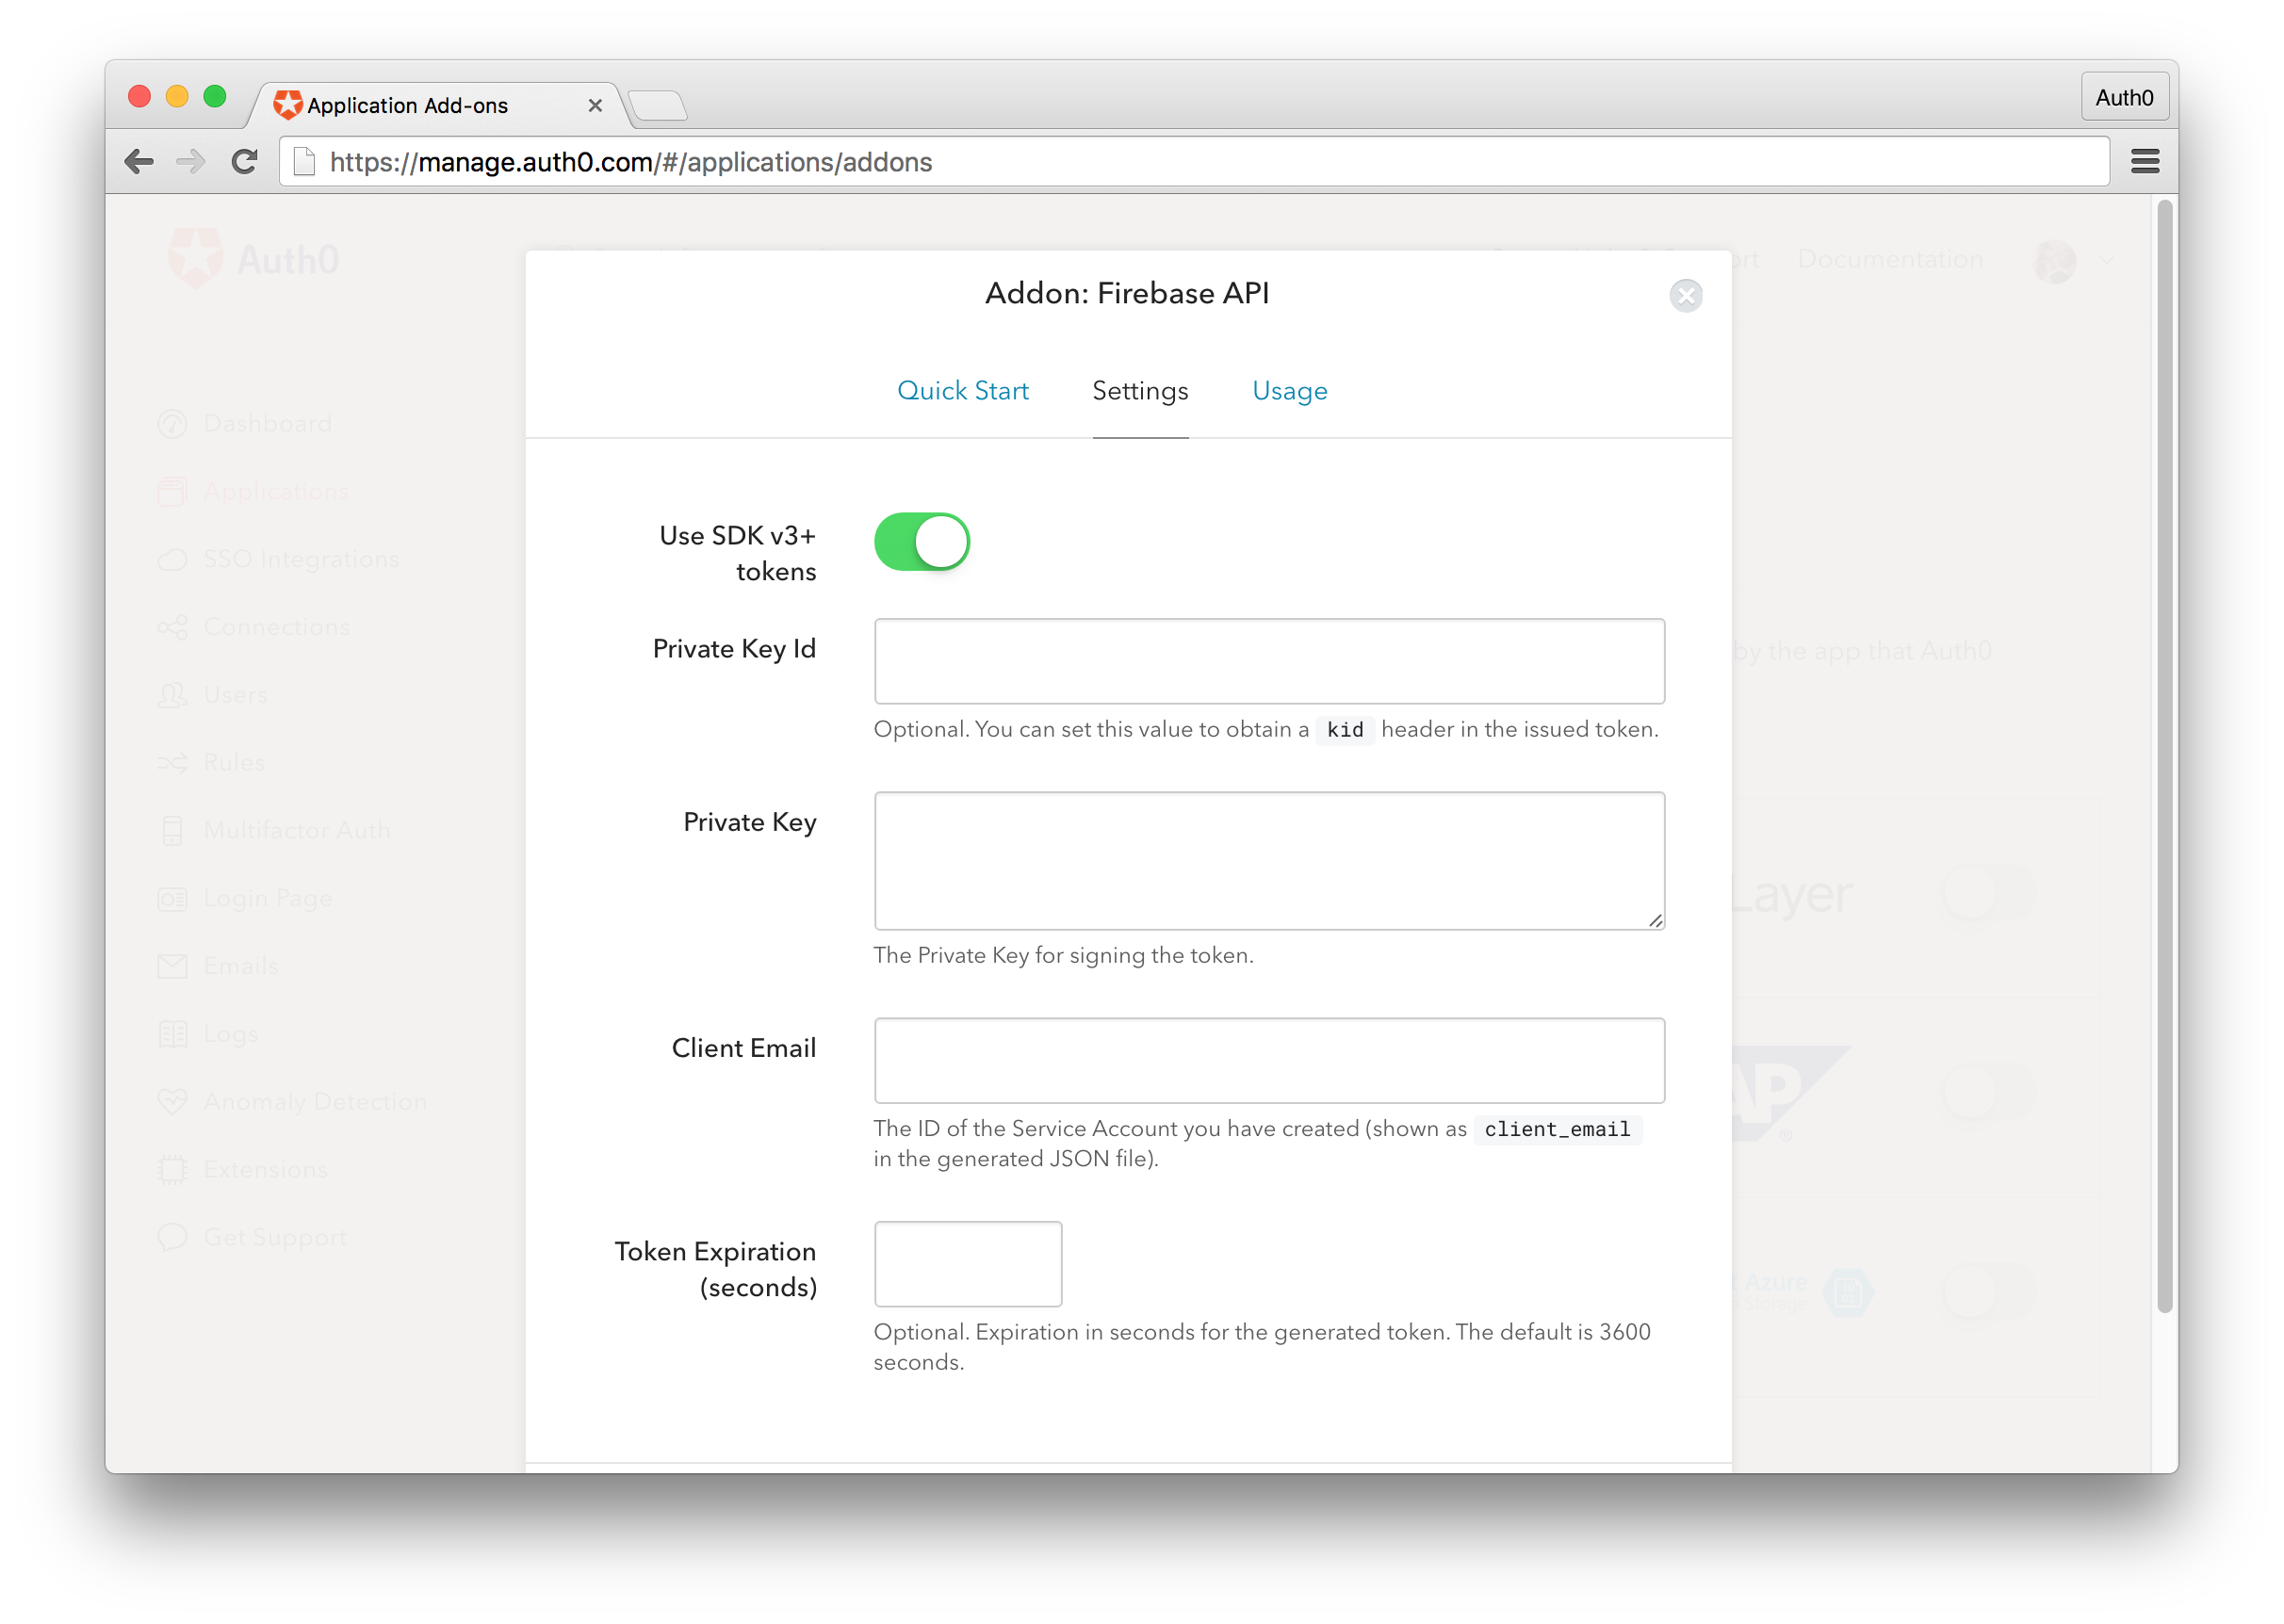
Task: Click the Auth0 profile button
Action: click(x=2123, y=97)
